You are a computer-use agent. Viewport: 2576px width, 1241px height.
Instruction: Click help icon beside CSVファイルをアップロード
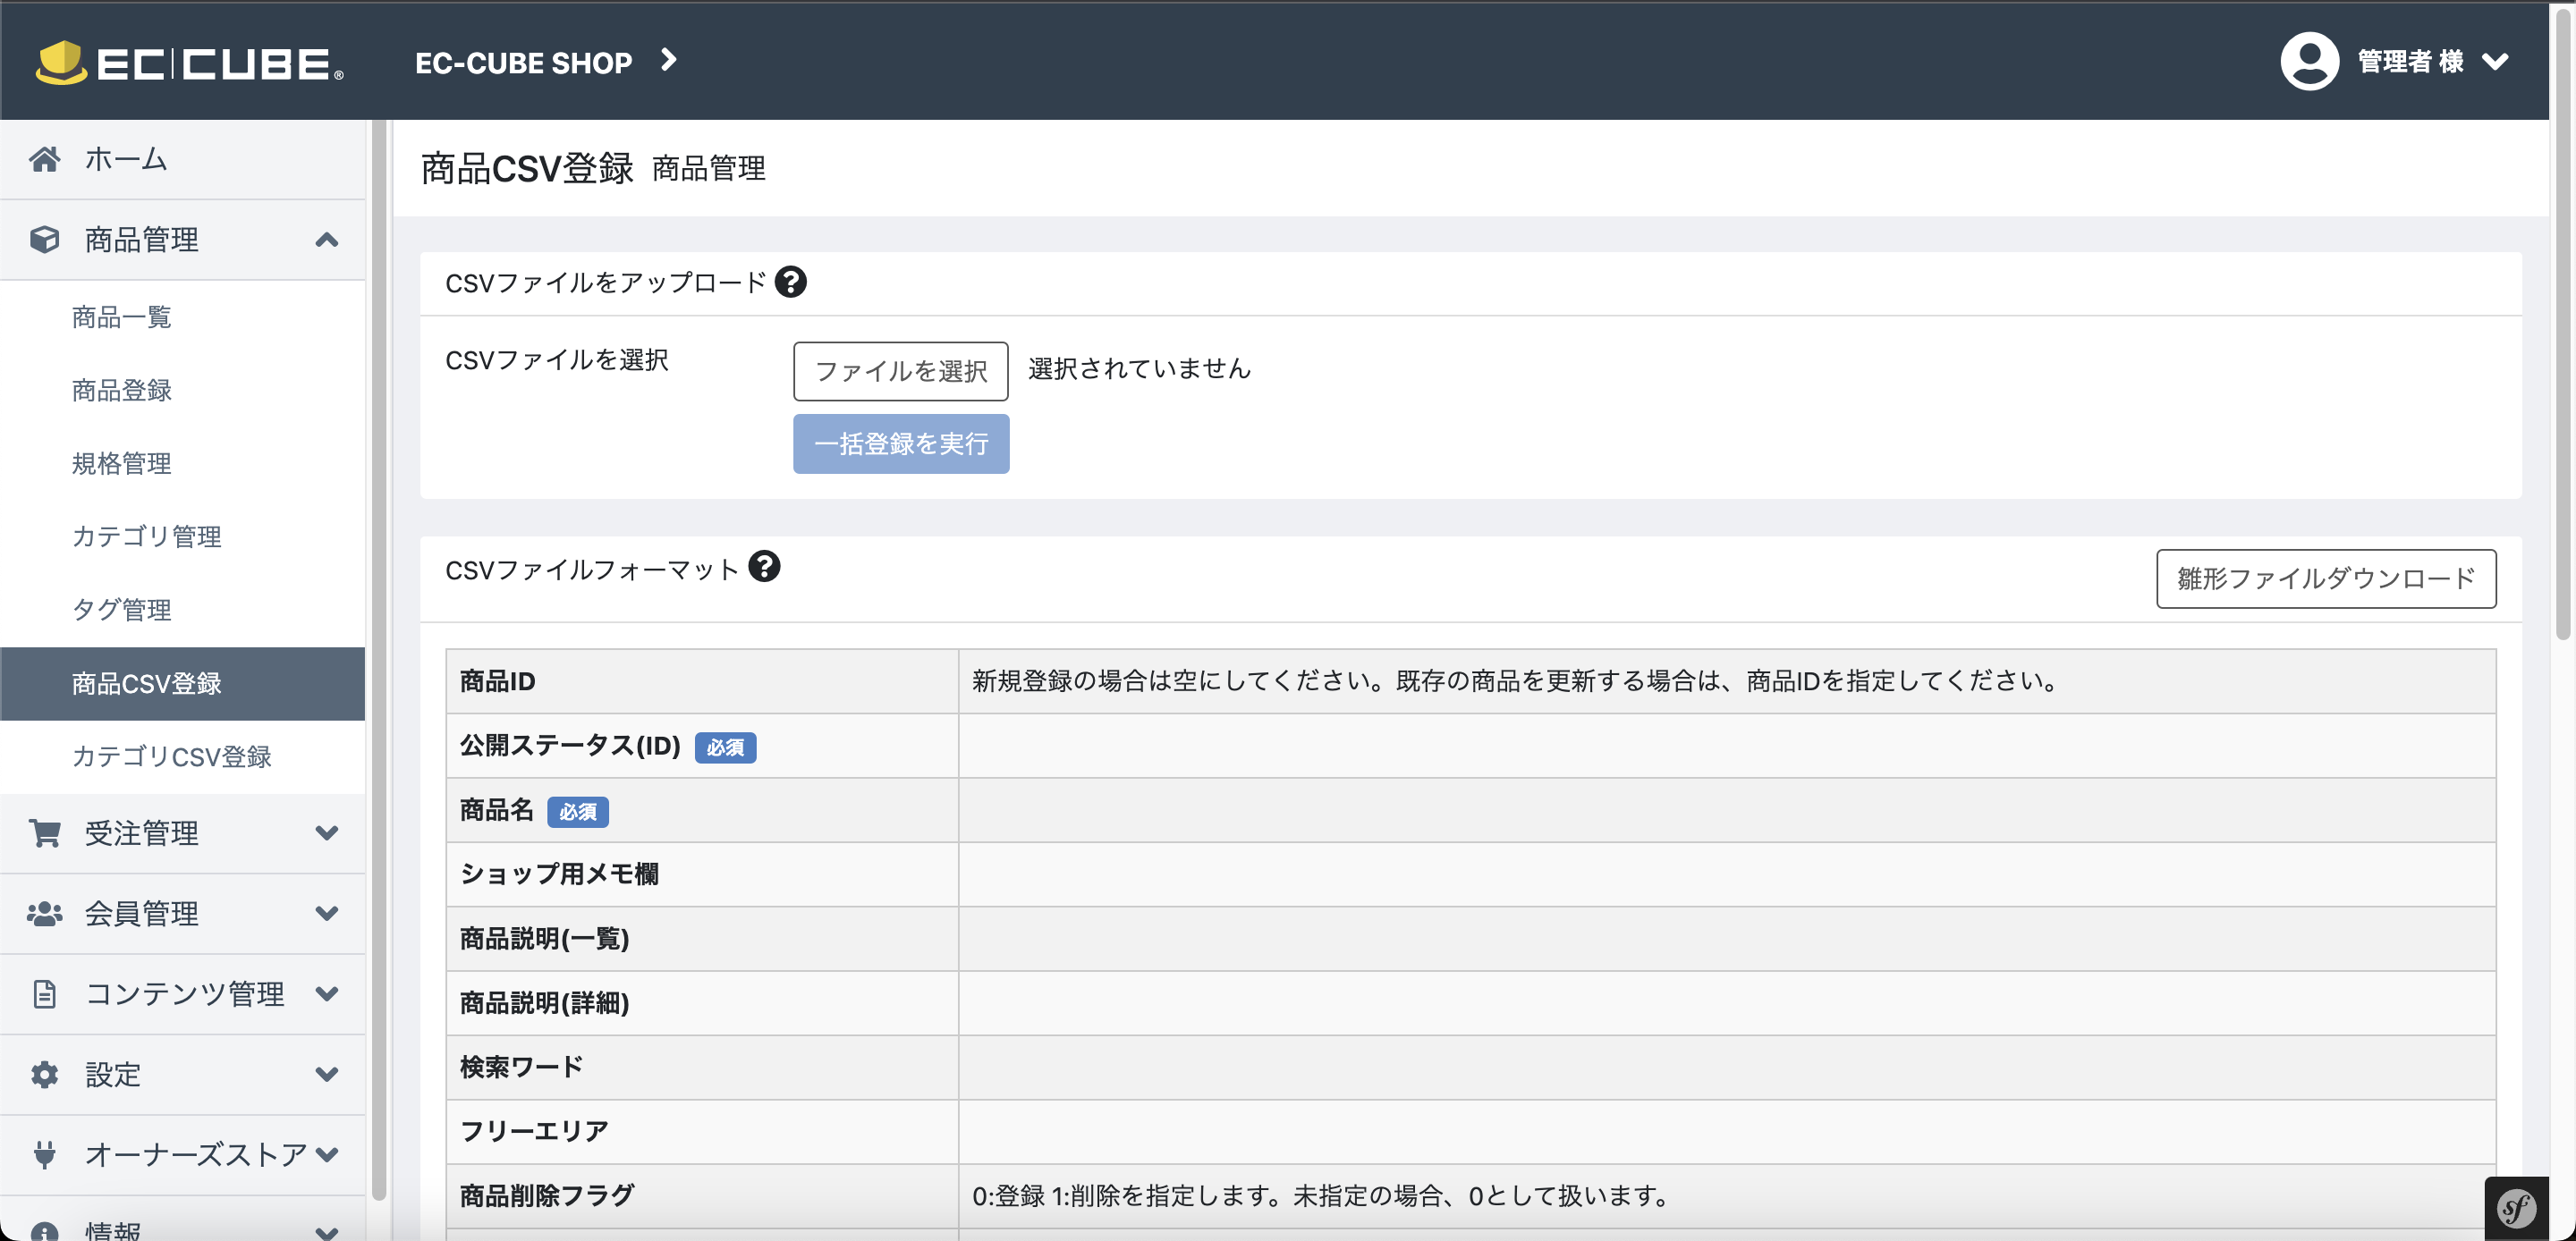point(790,283)
